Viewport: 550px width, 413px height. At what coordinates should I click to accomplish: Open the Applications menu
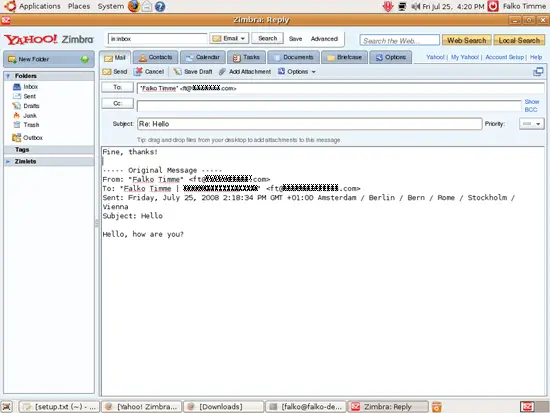coord(39,6)
